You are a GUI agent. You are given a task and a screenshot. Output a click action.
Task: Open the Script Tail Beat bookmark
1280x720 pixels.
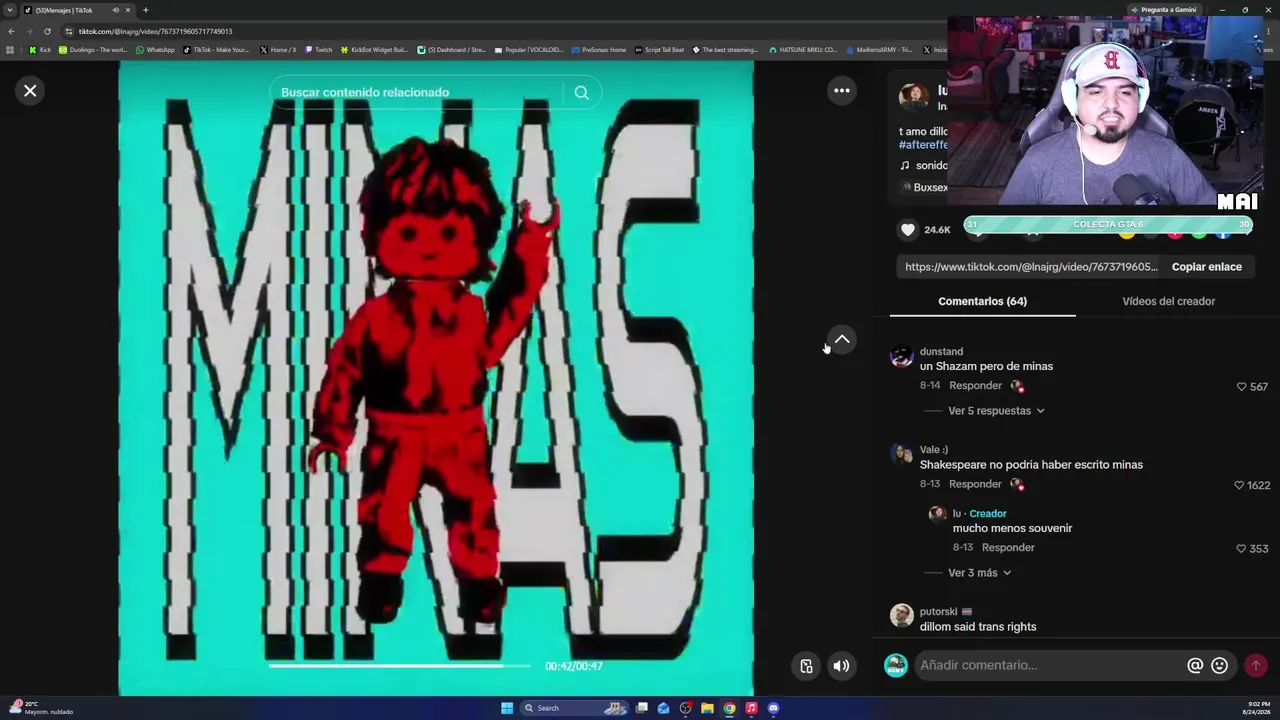tap(659, 49)
